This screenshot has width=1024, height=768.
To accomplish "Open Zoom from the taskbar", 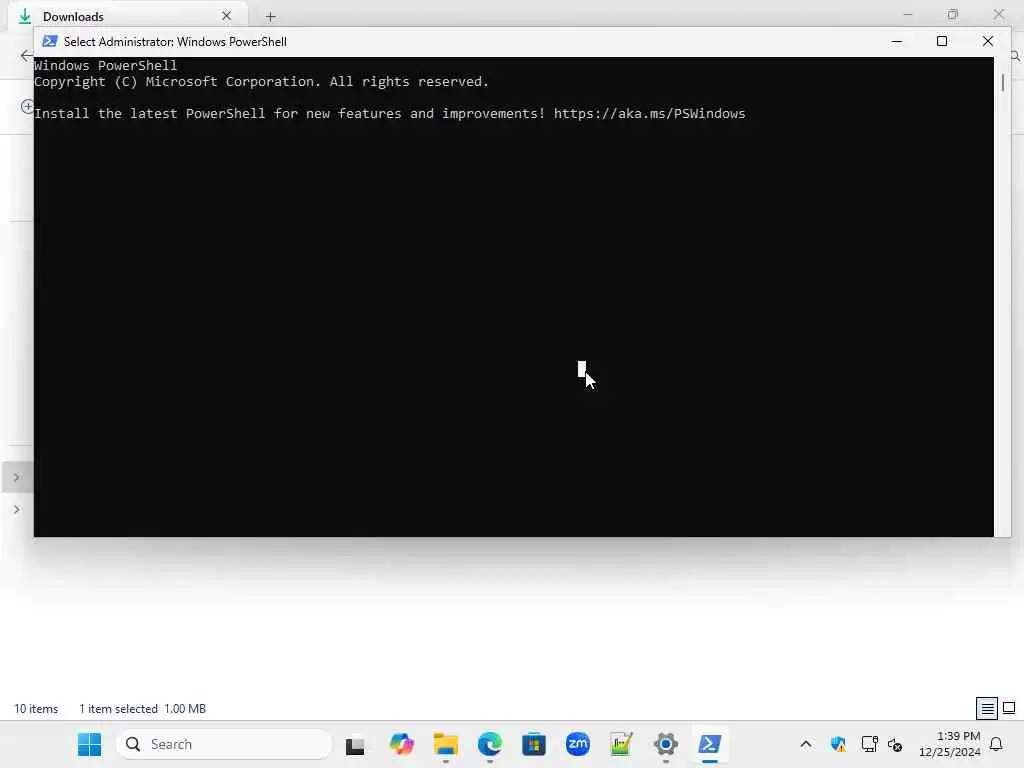I will tap(577, 744).
